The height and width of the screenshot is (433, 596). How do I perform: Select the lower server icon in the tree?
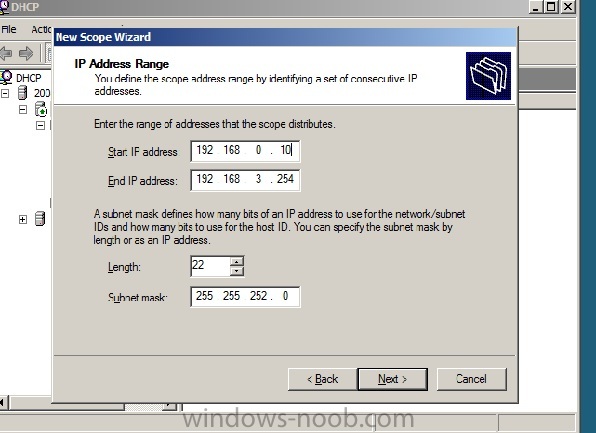[40, 219]
